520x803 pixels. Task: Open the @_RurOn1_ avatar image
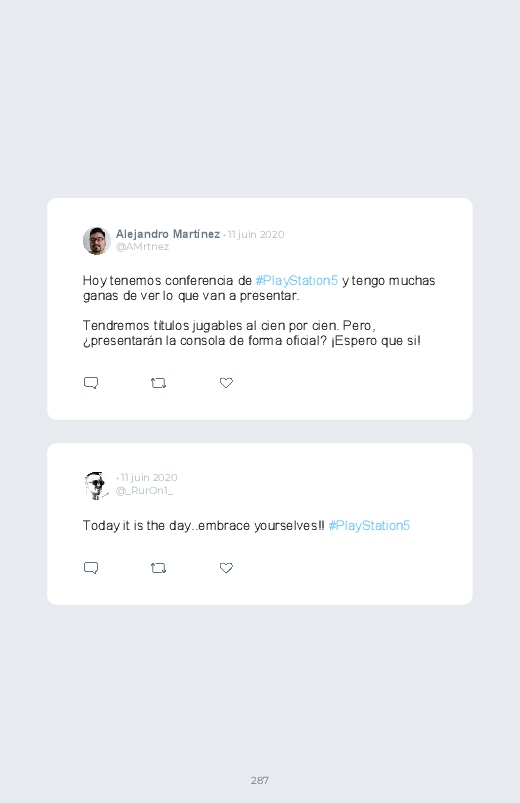pos(97,485)
